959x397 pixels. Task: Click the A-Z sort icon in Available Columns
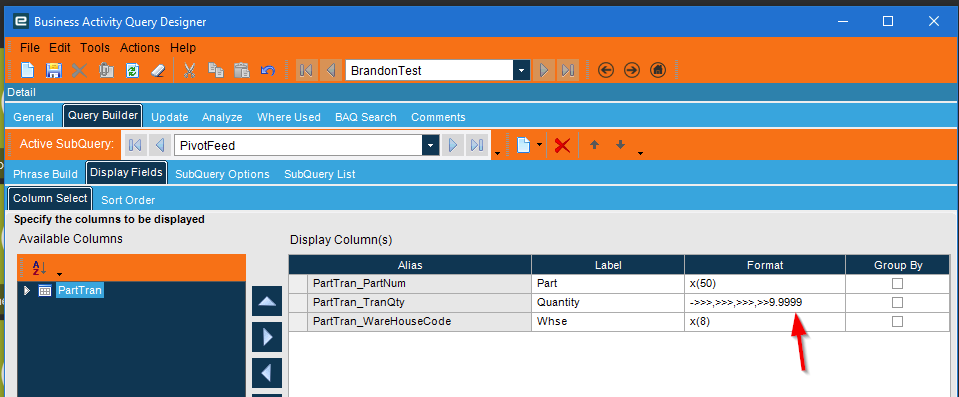click(39, 268)
